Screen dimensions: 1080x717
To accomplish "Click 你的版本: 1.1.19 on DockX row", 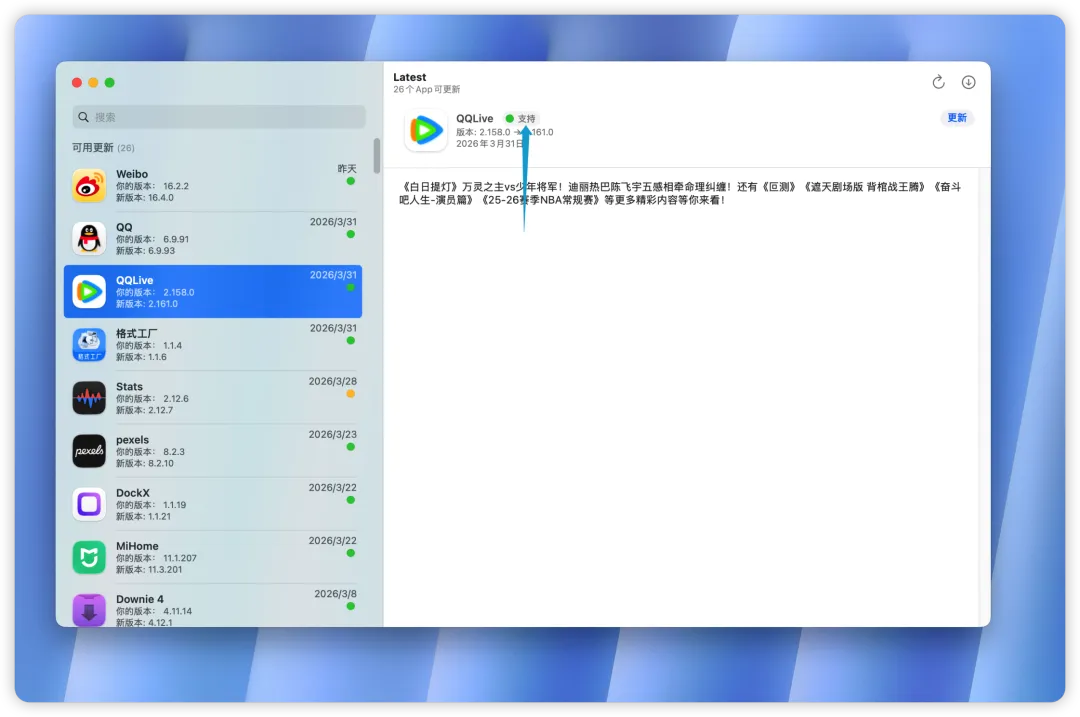I will click(151, 505).
